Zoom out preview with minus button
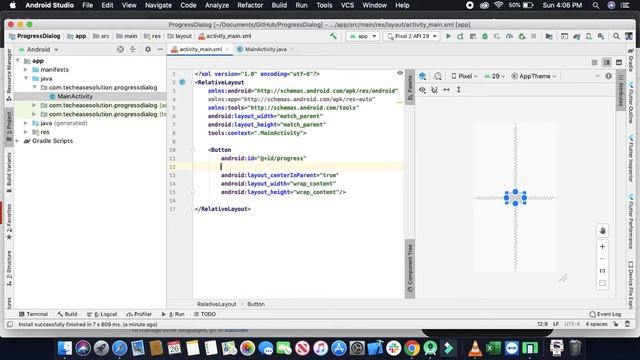Viewport: 640px width, 360px height. pos(602,259)
